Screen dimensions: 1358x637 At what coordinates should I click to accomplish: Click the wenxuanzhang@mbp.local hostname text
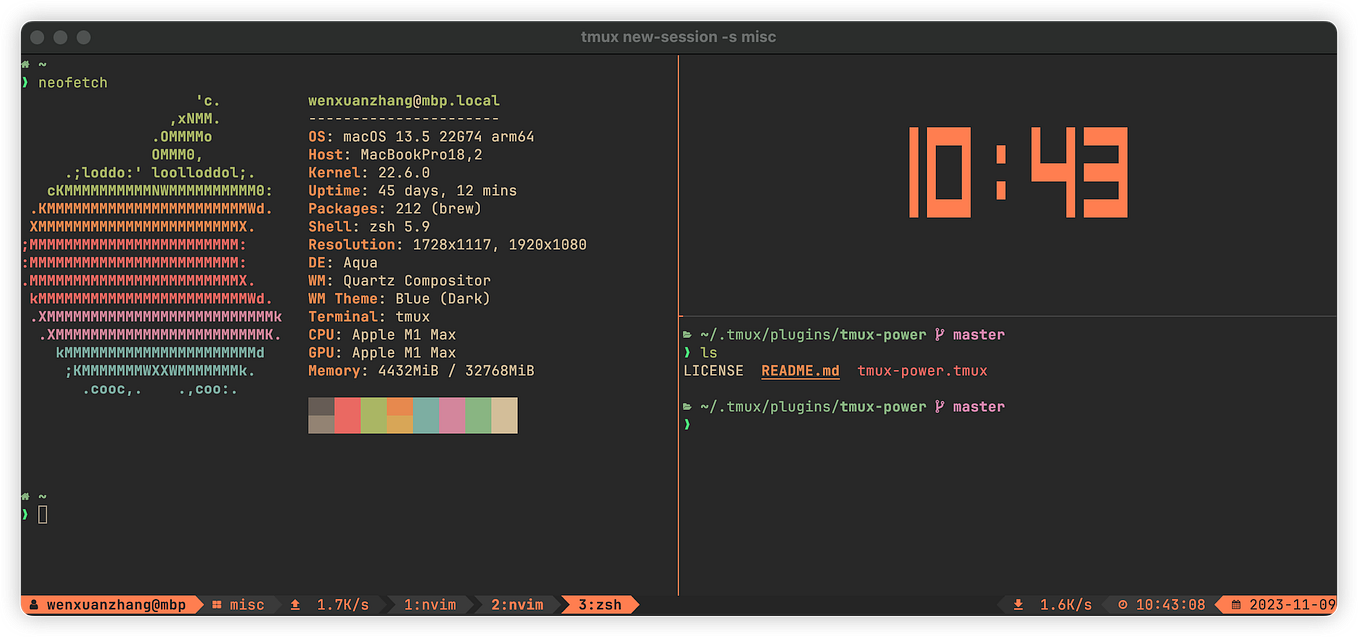pyautogui.click(x=403, y=100)
